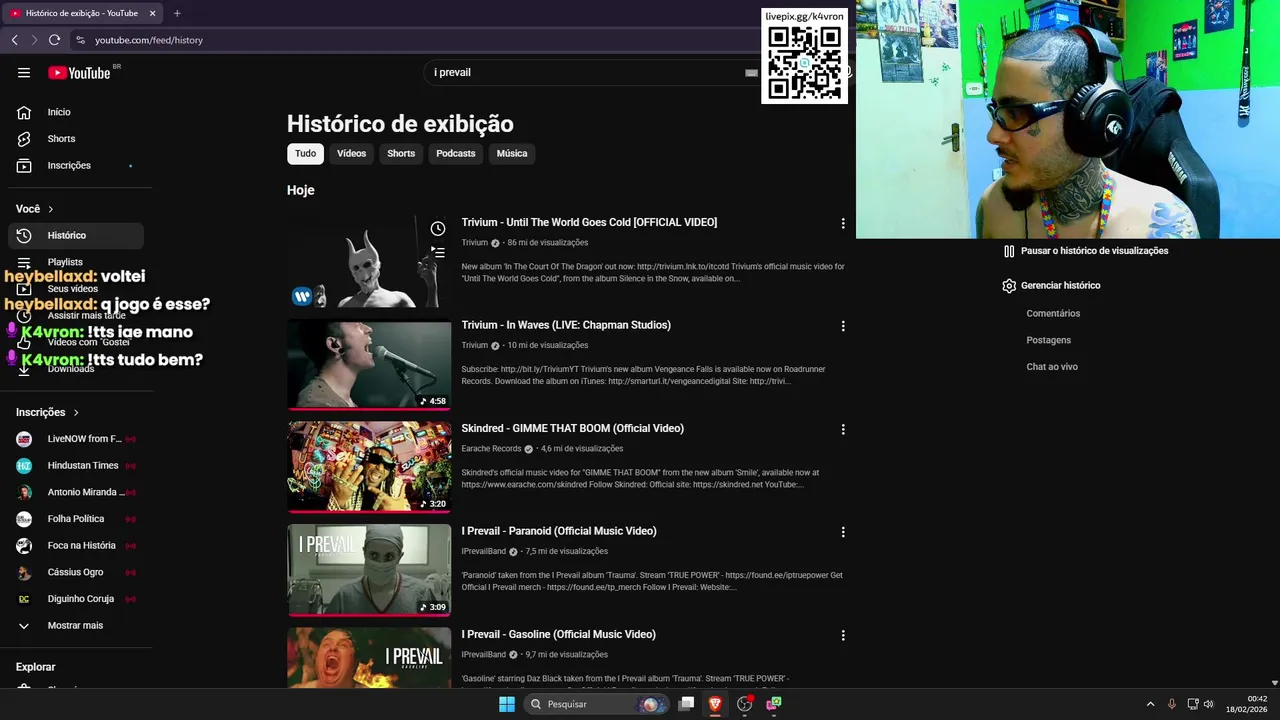The image size is (1280, 720).
Task: Open Postagens history link
Action: pyautogui.click(x=1048, y=340)
